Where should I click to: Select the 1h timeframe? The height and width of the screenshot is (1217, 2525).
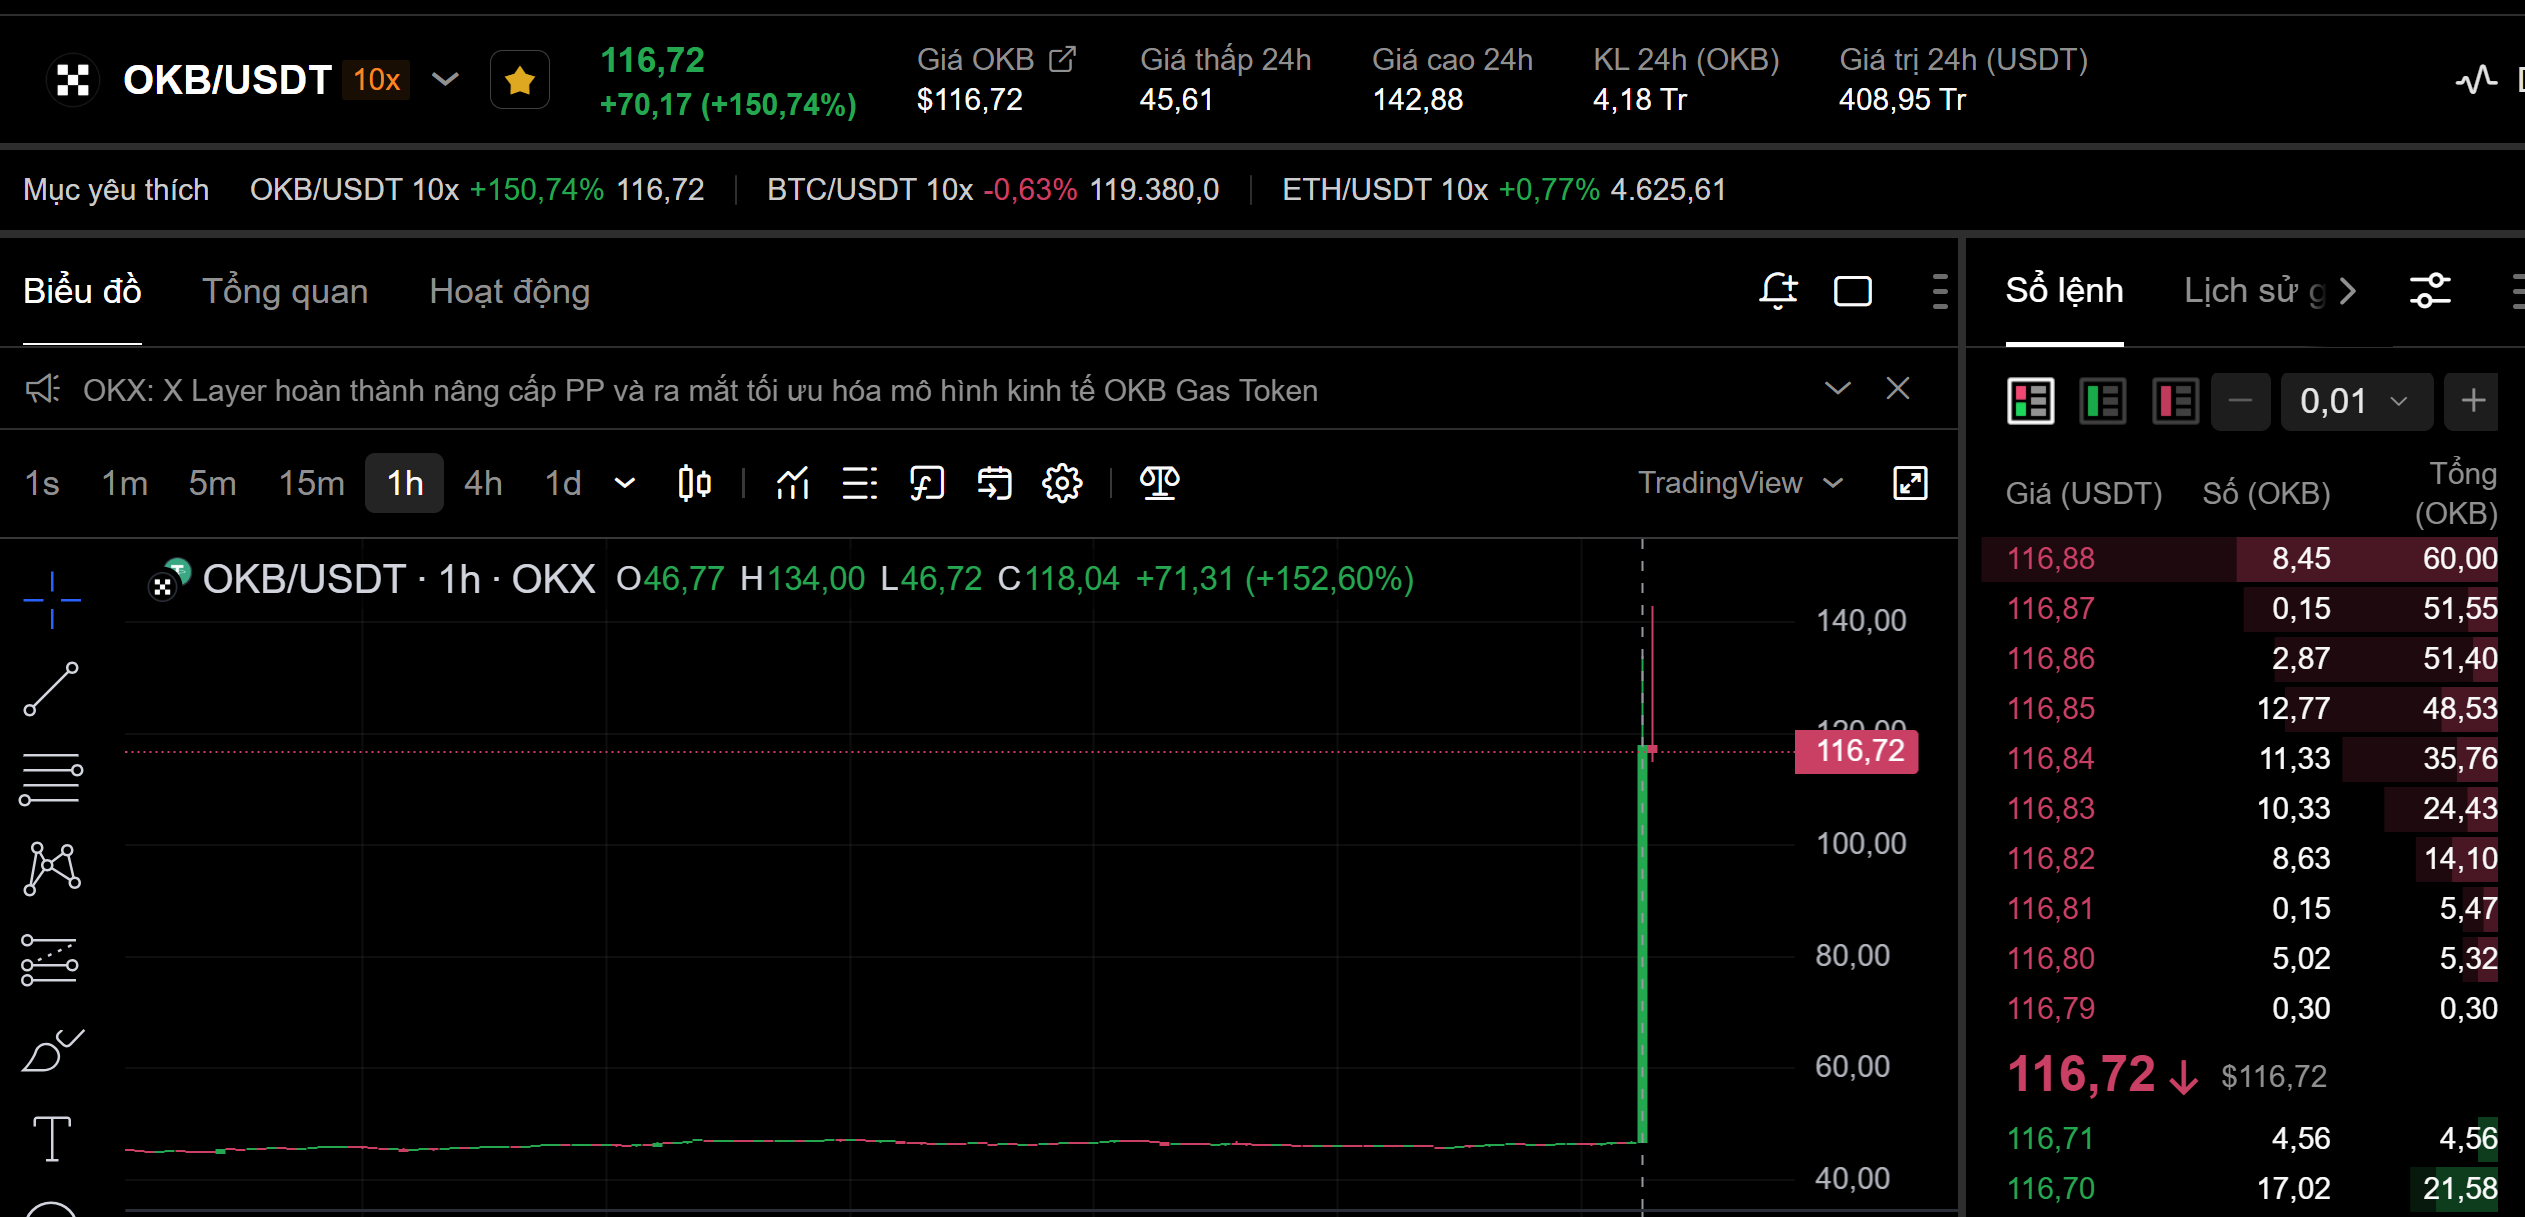404,483
